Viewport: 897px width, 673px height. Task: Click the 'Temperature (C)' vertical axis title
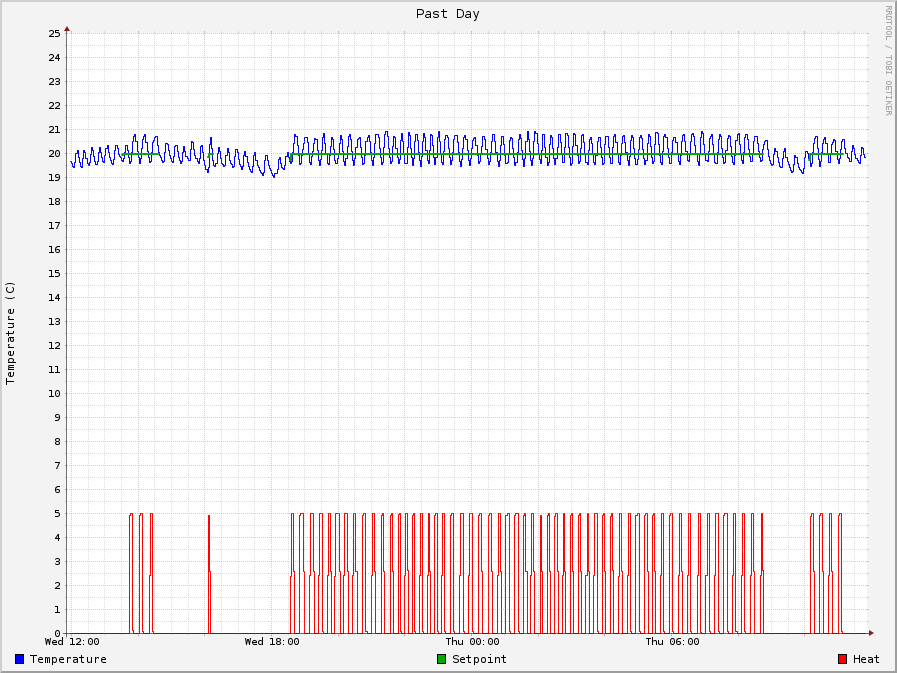point(10,333)
